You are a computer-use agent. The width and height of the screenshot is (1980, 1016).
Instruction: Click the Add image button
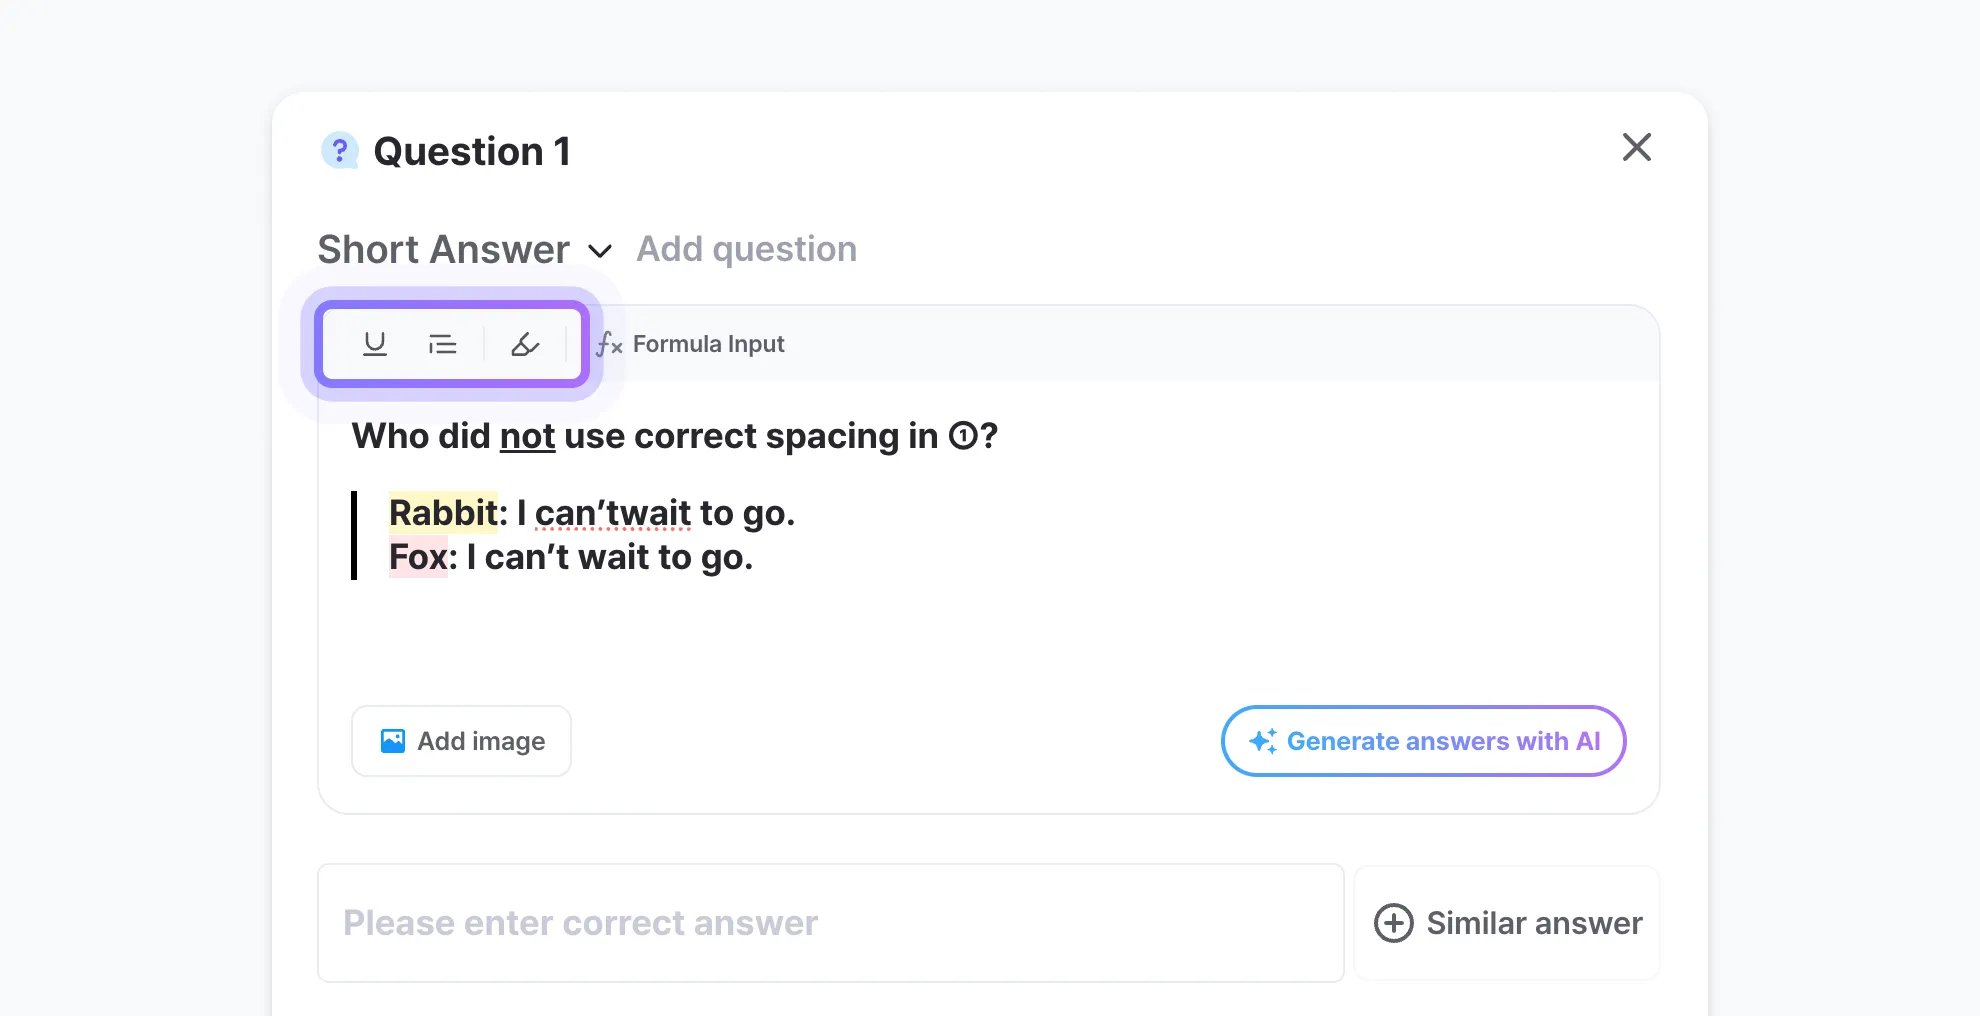(x=461, y=741)
